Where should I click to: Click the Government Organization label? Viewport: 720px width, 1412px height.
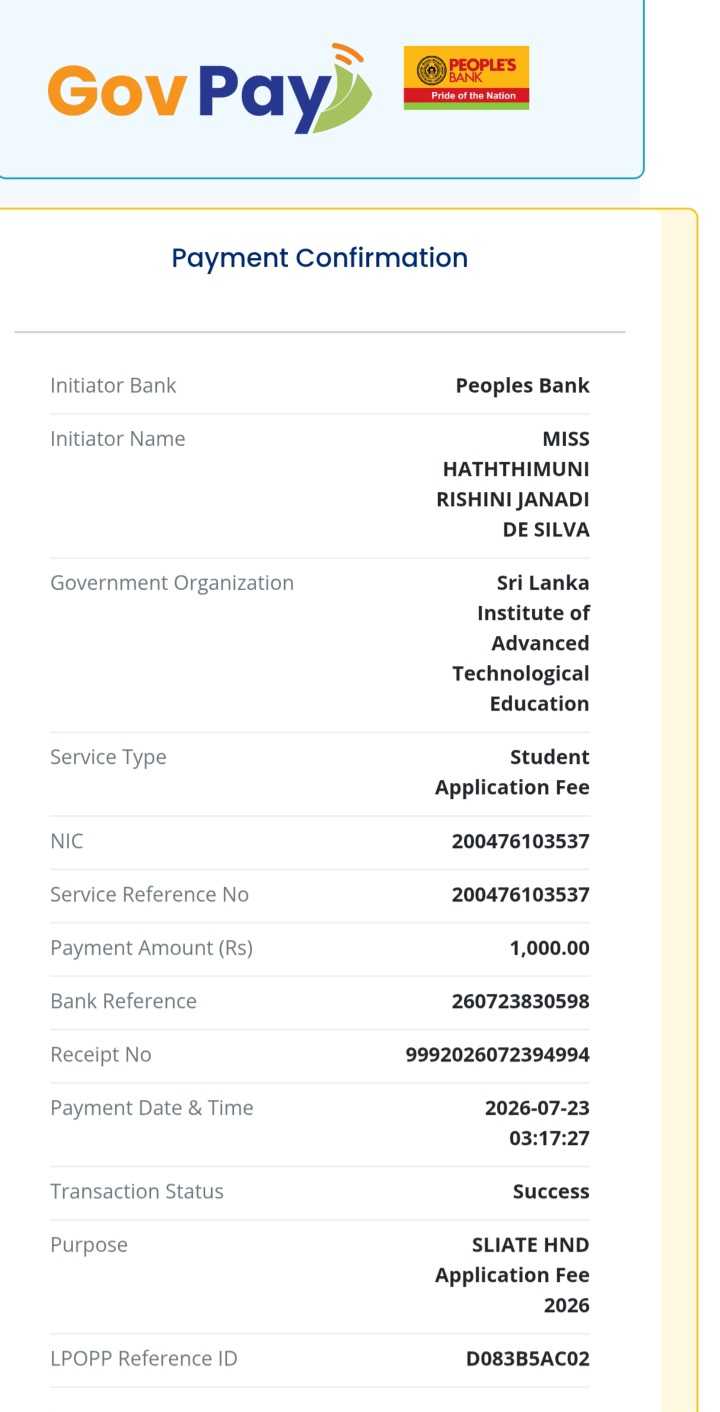[x=172, y=583]
